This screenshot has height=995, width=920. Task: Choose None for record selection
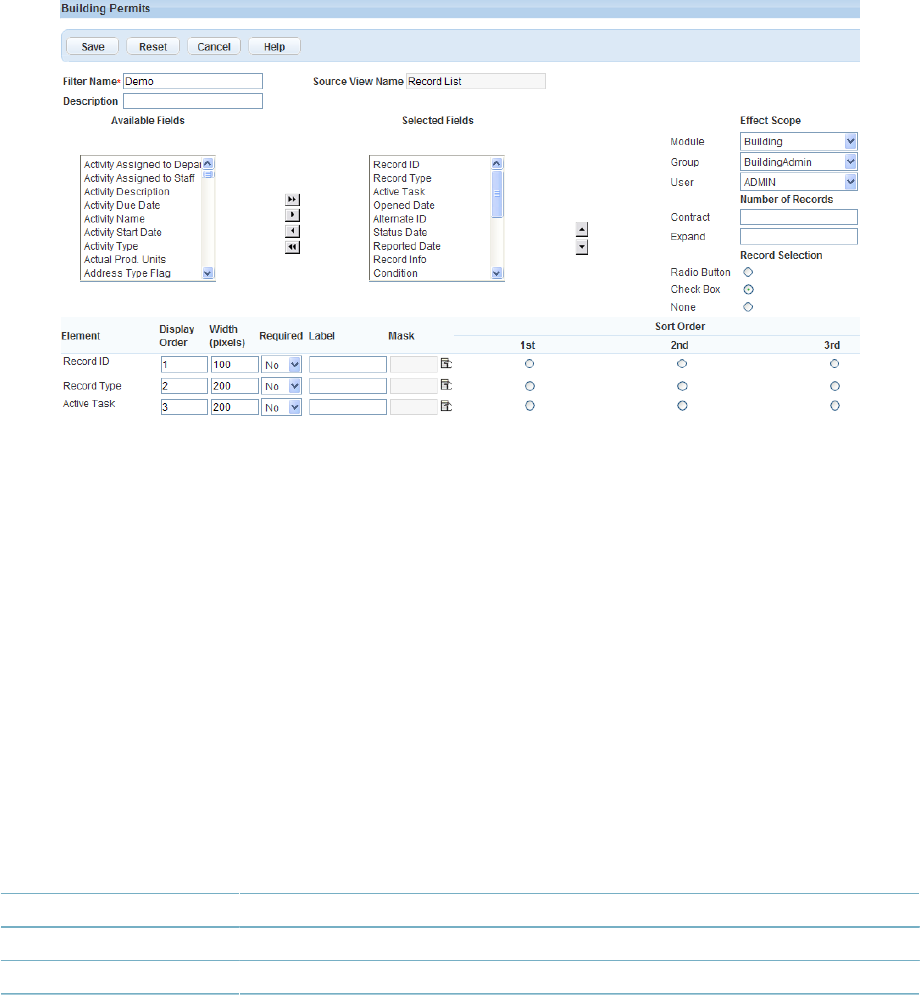tap(749, 307)
